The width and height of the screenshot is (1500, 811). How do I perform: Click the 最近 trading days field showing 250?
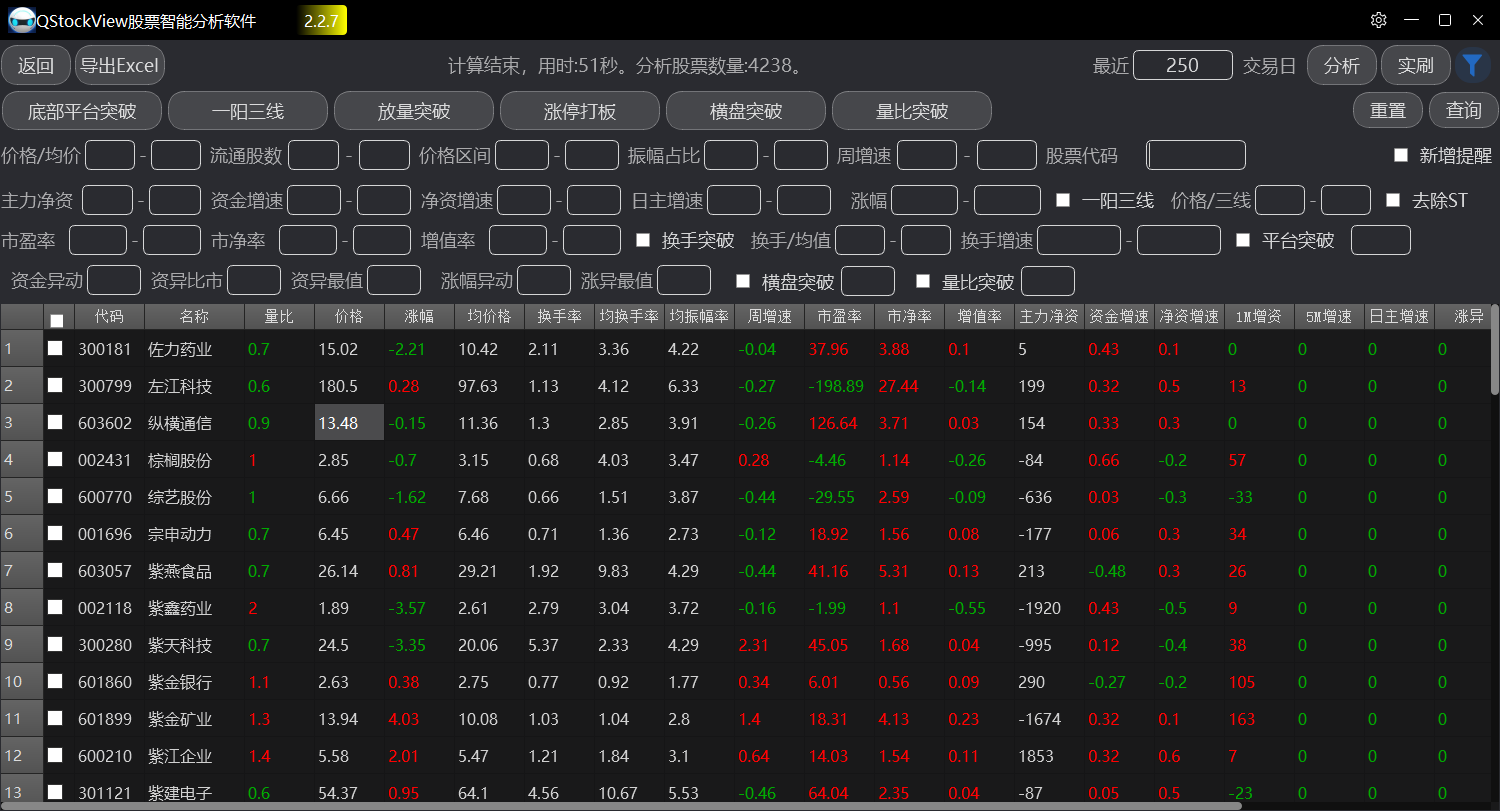tap(1183, 65)
